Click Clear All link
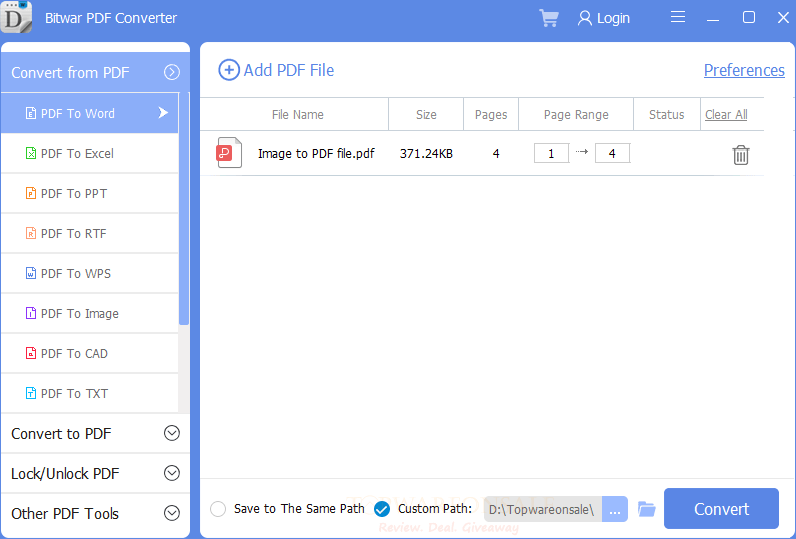The width and height of the screenshot is (796, 539). tap(726, 115)
